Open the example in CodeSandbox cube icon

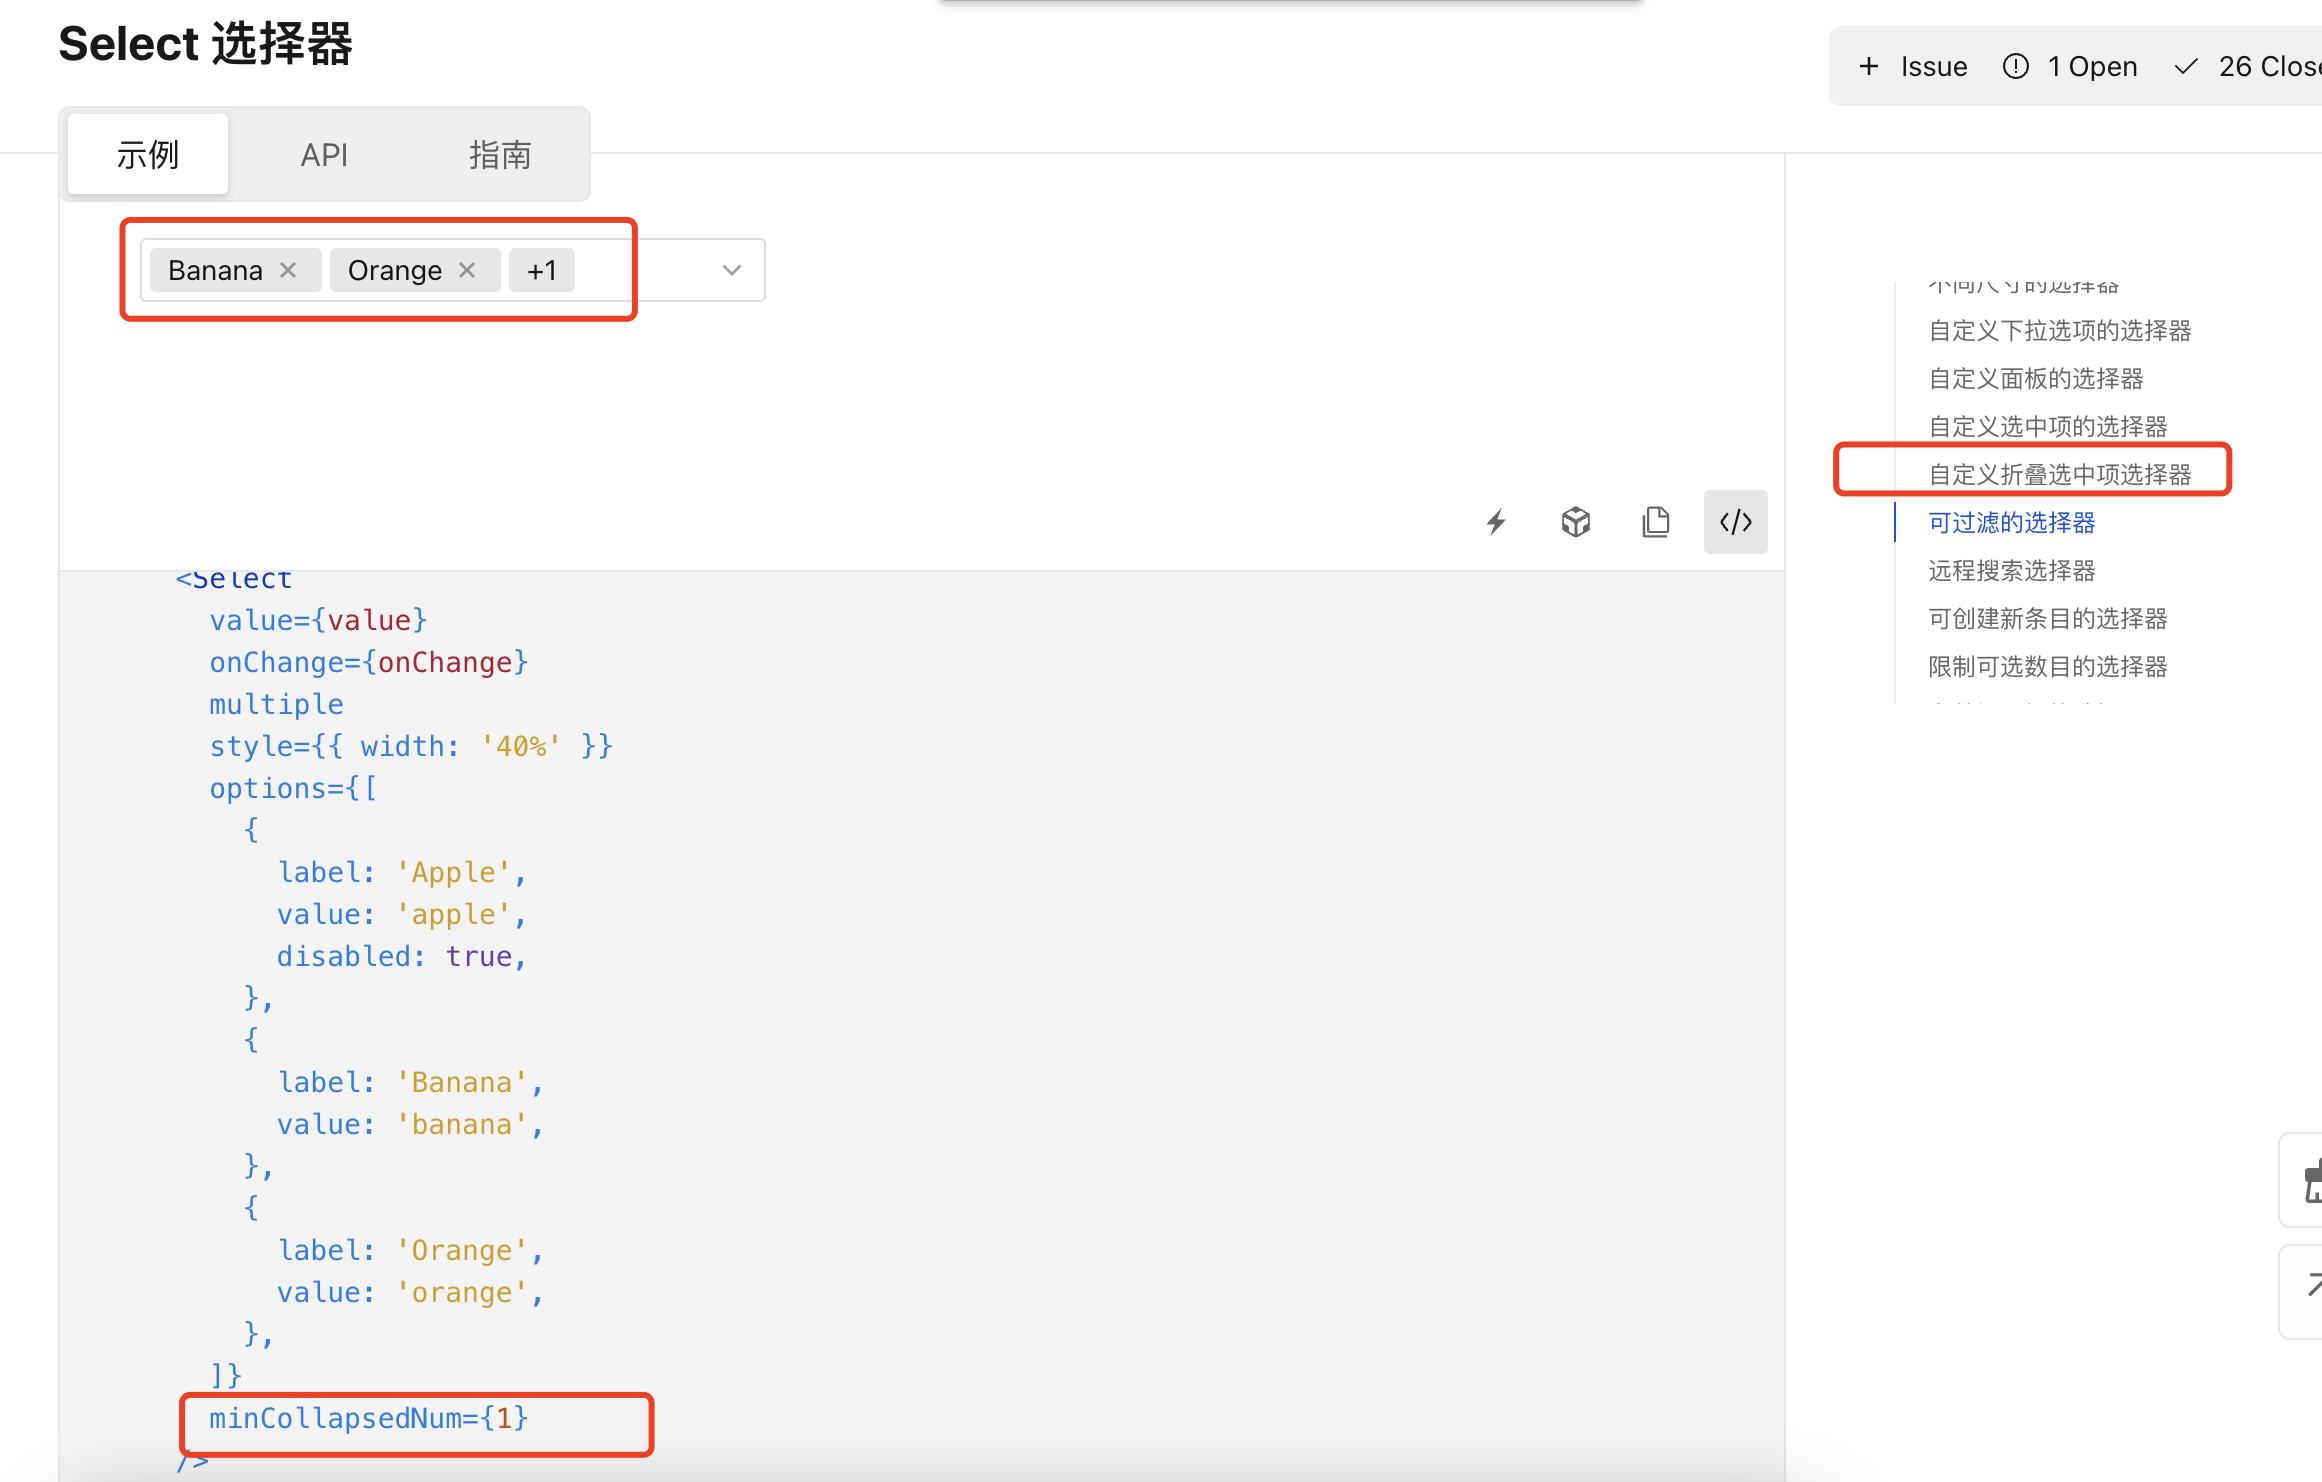tap(1575, 521)
